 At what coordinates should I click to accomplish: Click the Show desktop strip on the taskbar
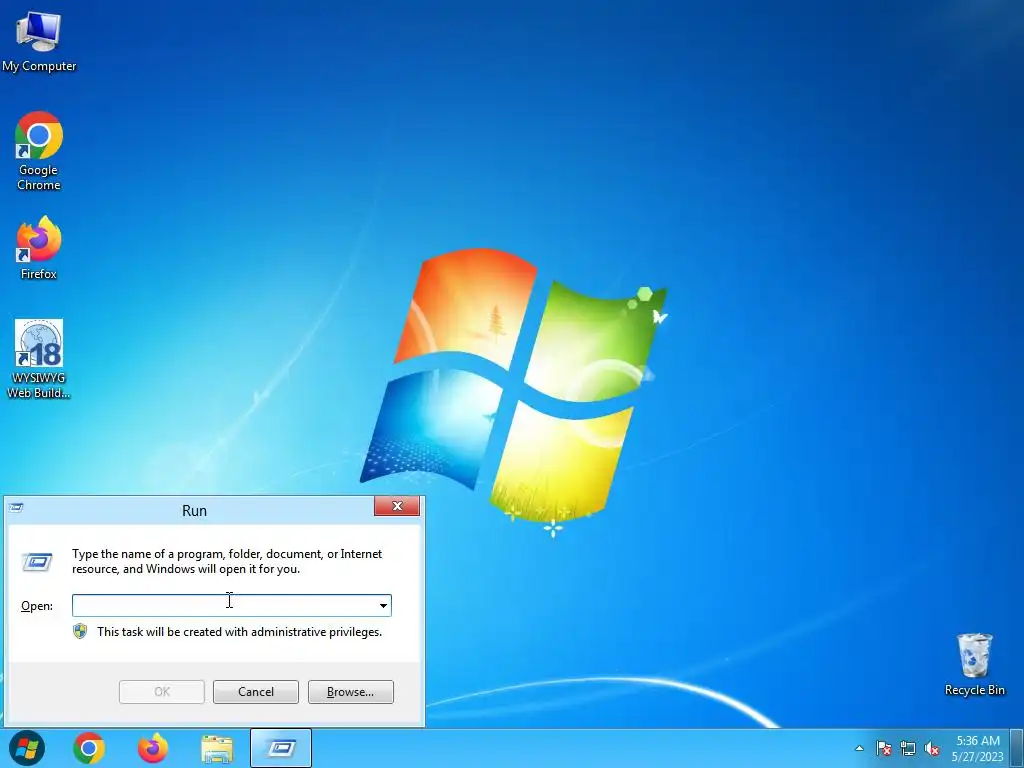point(1017,748)
